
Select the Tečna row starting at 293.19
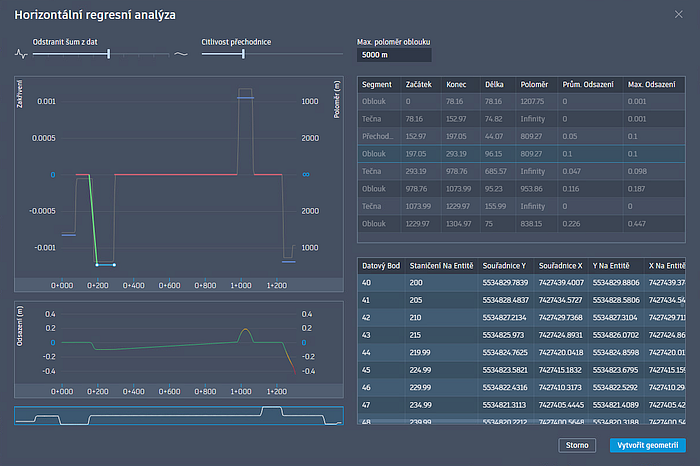[377, 171]
